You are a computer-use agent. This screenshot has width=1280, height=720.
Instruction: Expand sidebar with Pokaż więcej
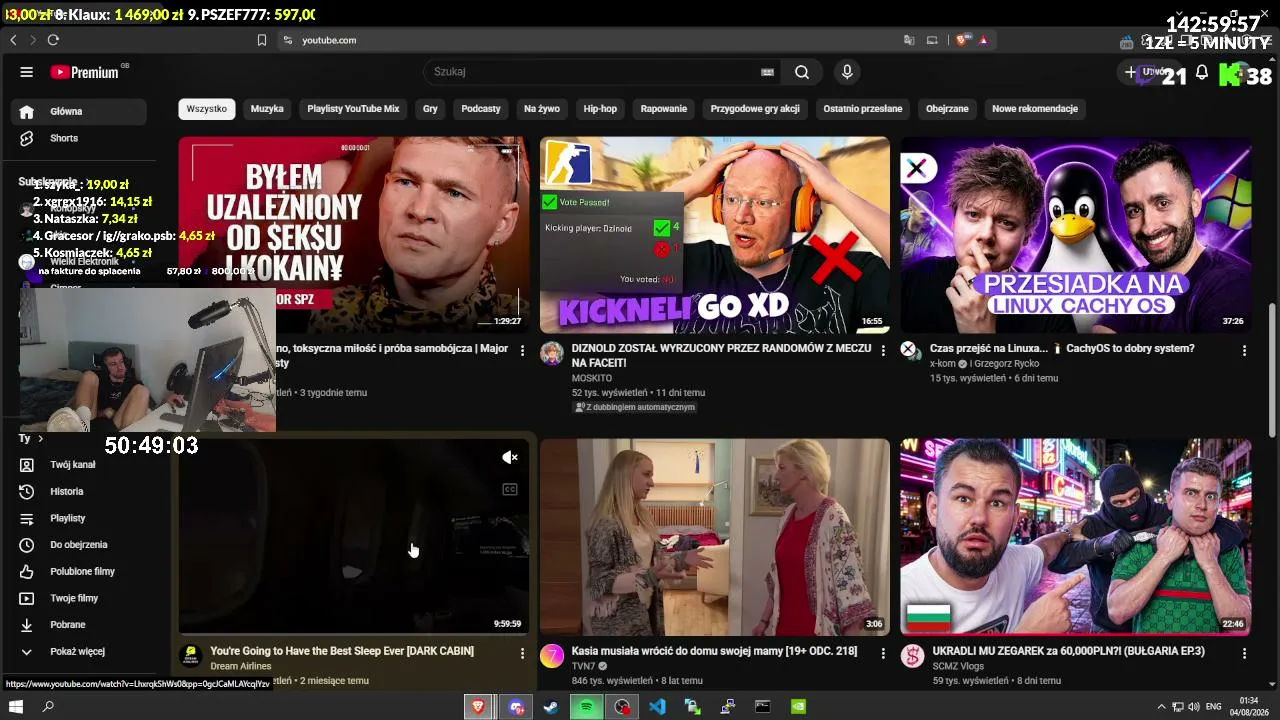(80, 652)
